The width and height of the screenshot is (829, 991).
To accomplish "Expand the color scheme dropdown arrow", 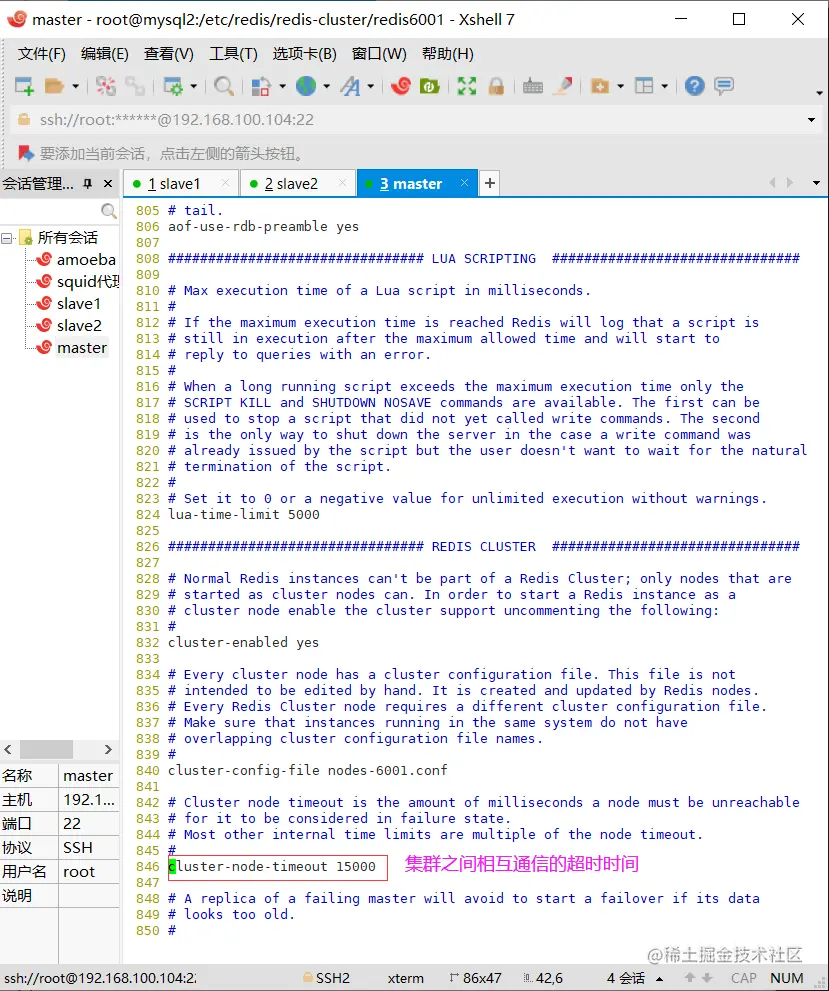I will (x=282, y=86).
